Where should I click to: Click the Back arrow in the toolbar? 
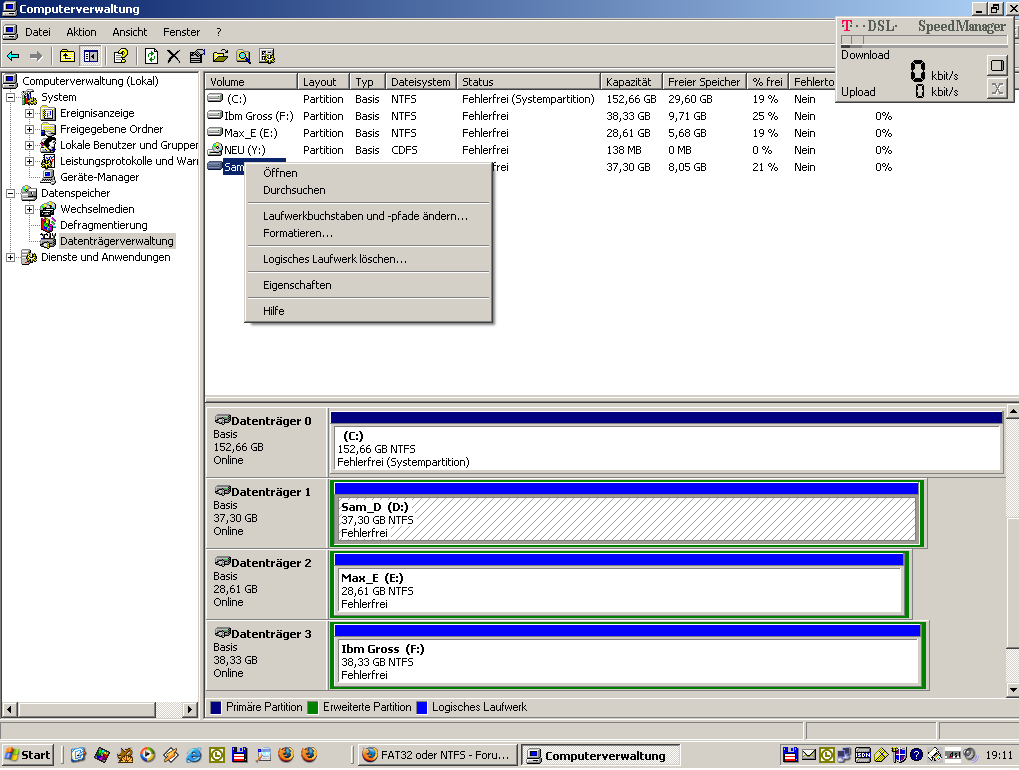pyautogui.click(x=13, y=56)
